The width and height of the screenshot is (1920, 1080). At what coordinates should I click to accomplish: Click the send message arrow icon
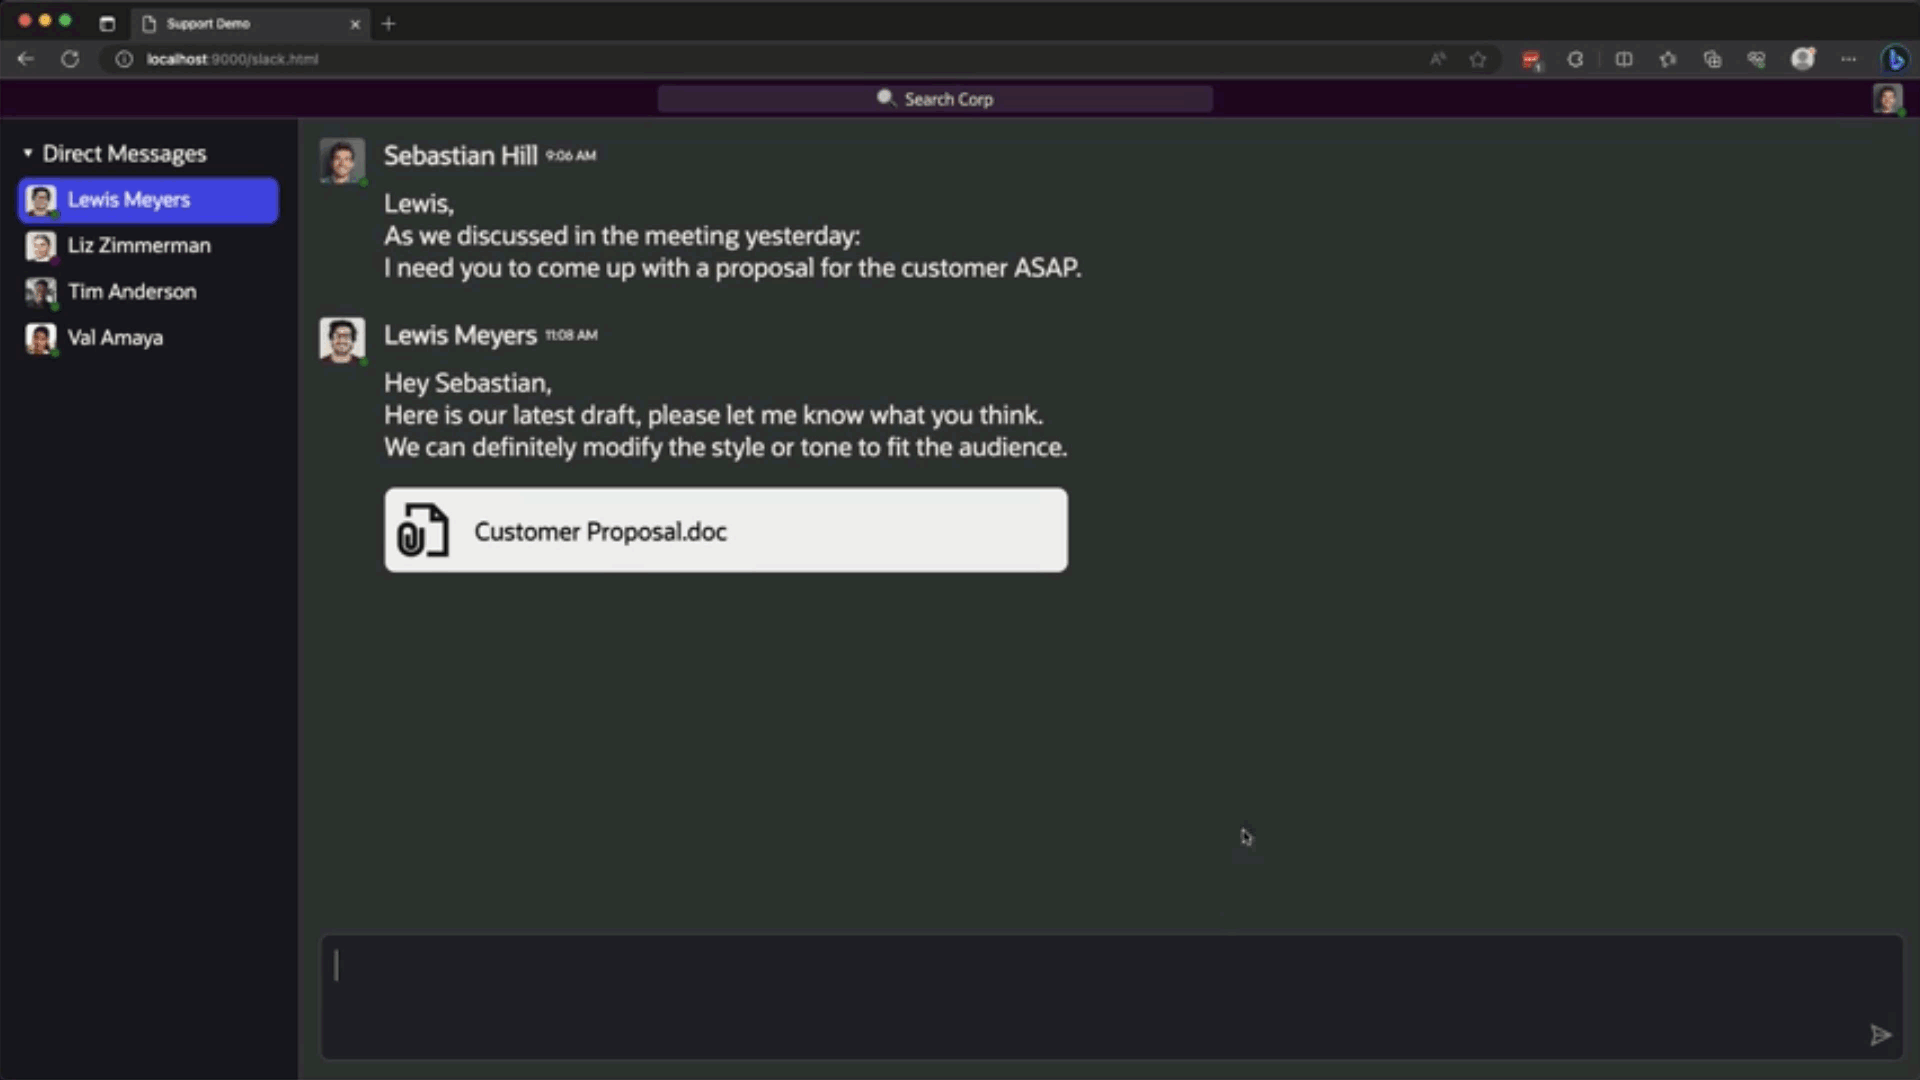pyautogui.click(x=1880, y=1035)
